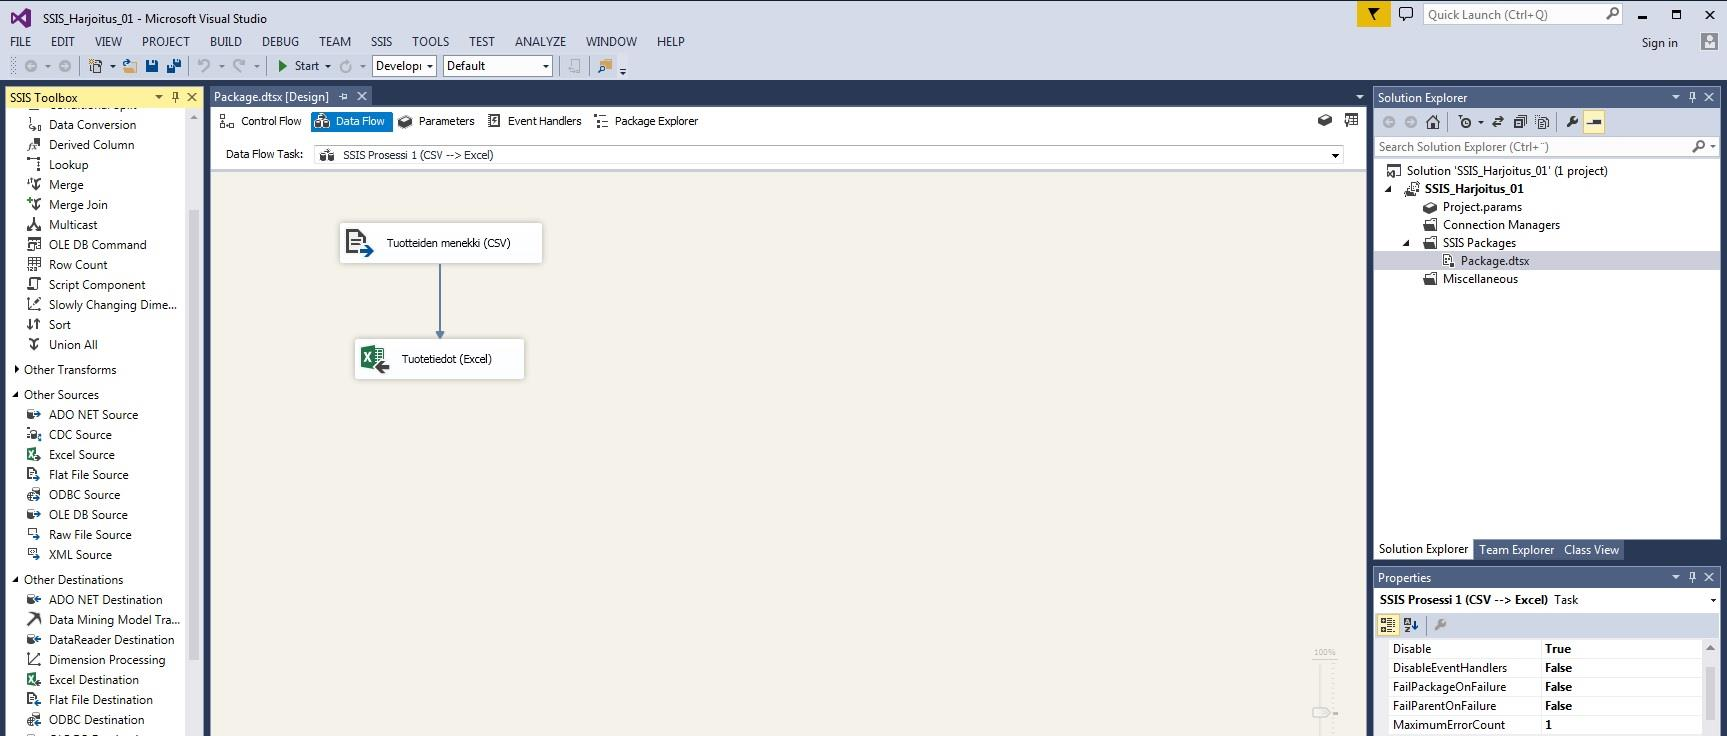Screen dimensions: 1727x736
Task: Click Collapse All icon in Solution Explorer
Action: coord(1520,122)
